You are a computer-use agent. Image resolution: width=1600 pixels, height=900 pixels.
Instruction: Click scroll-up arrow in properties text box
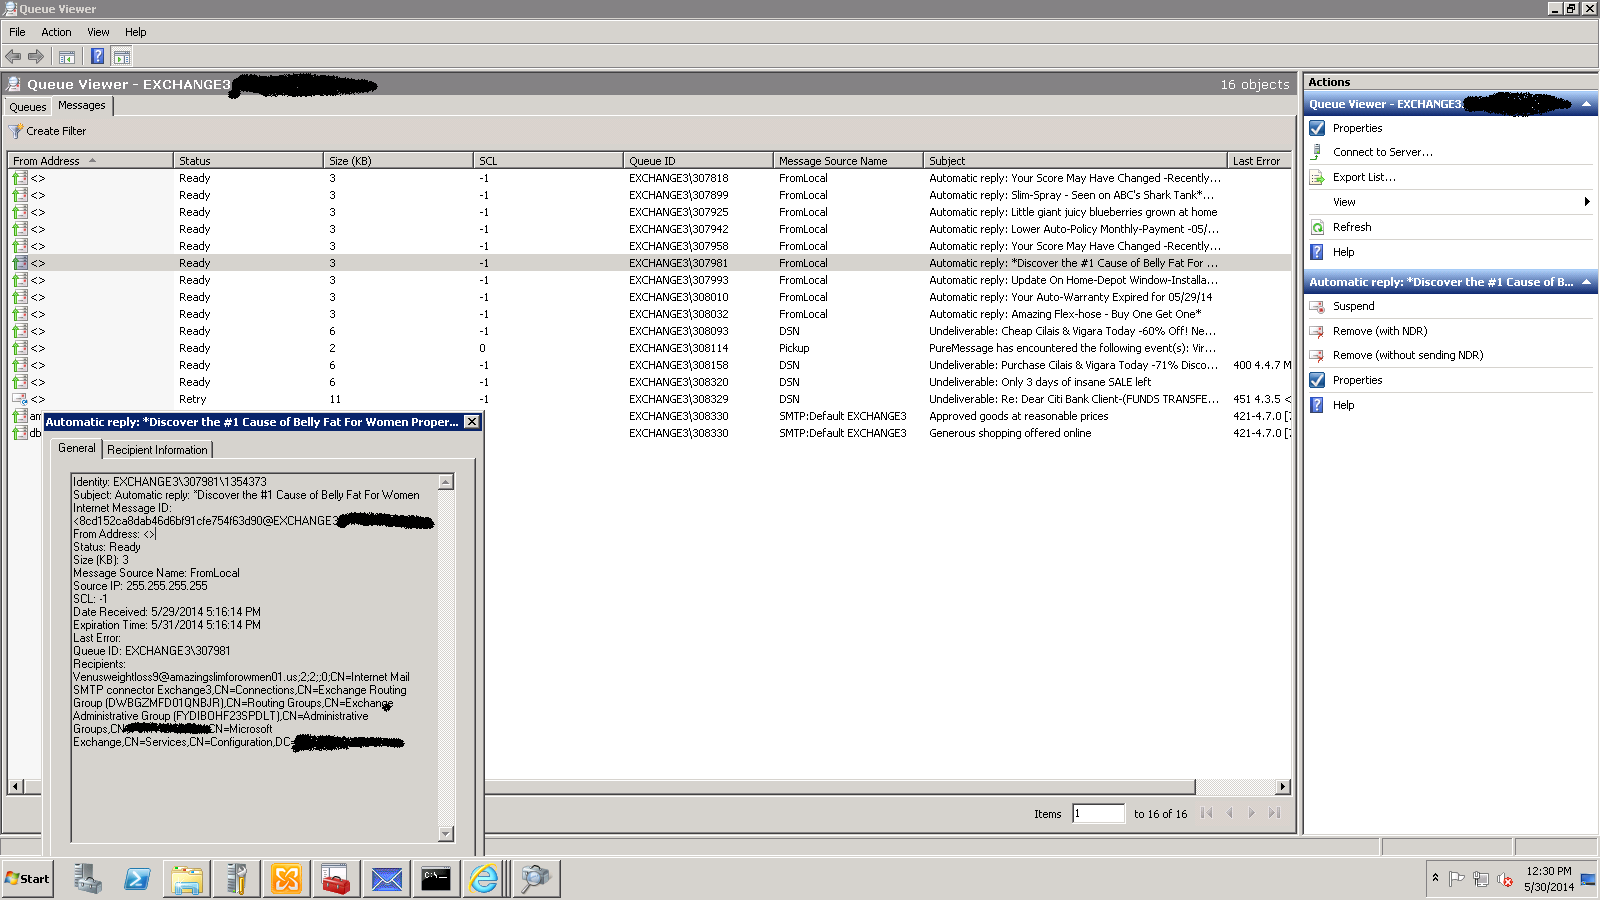[x=446, y=482]
